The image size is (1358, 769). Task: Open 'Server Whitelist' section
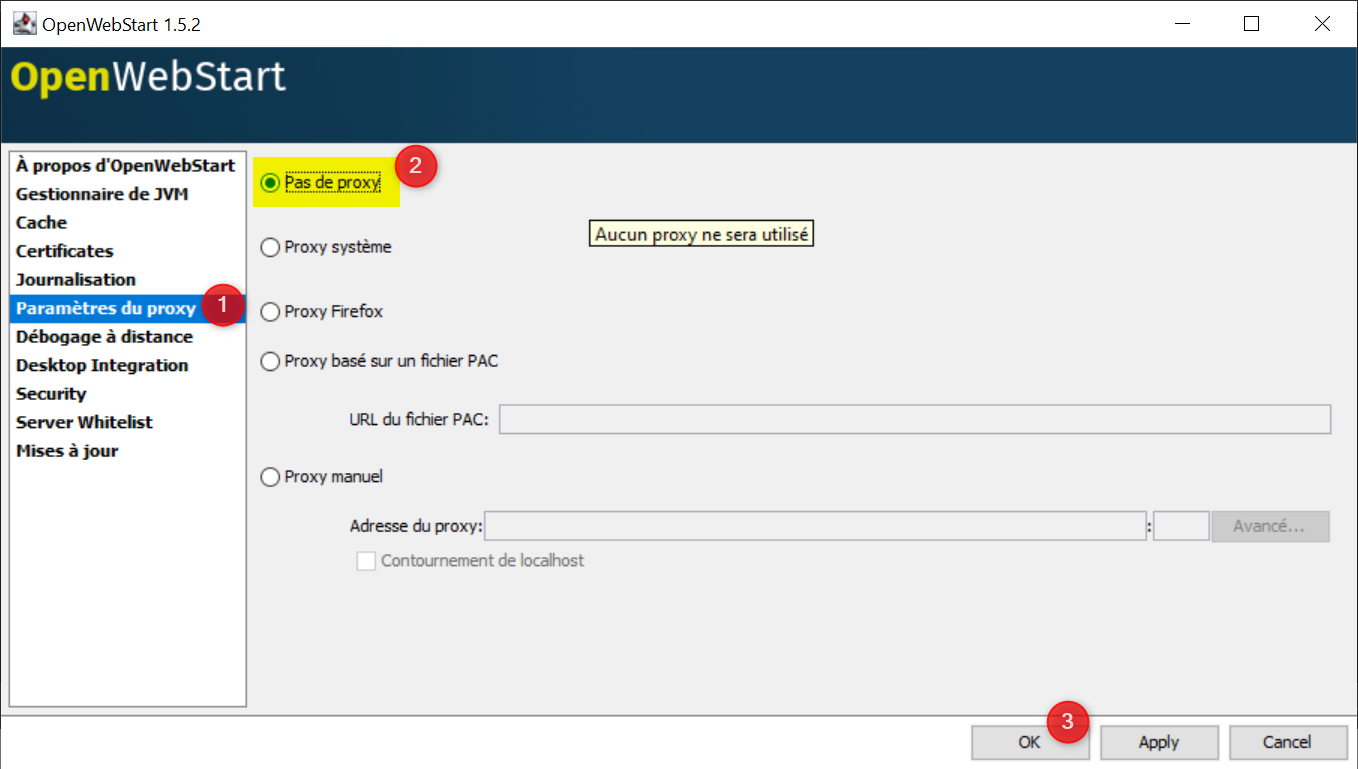[x=84, y=422]
